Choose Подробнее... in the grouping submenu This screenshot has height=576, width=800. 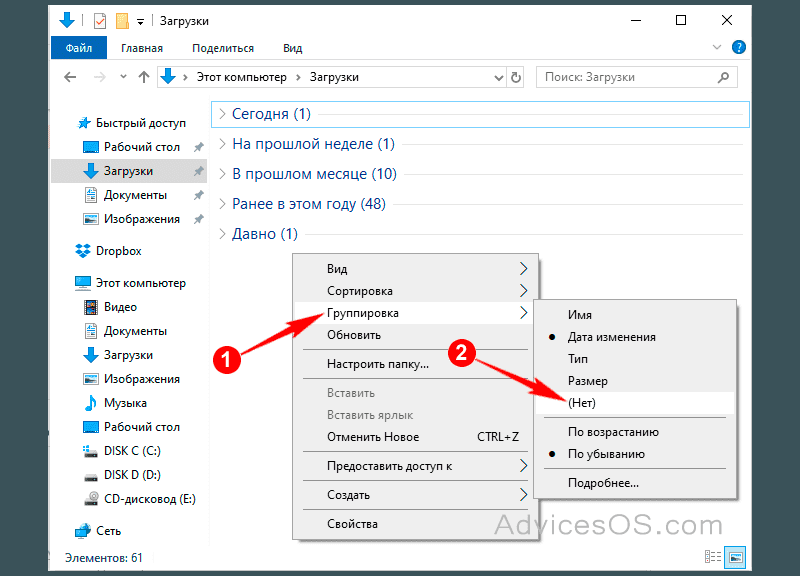click(635, 483)
